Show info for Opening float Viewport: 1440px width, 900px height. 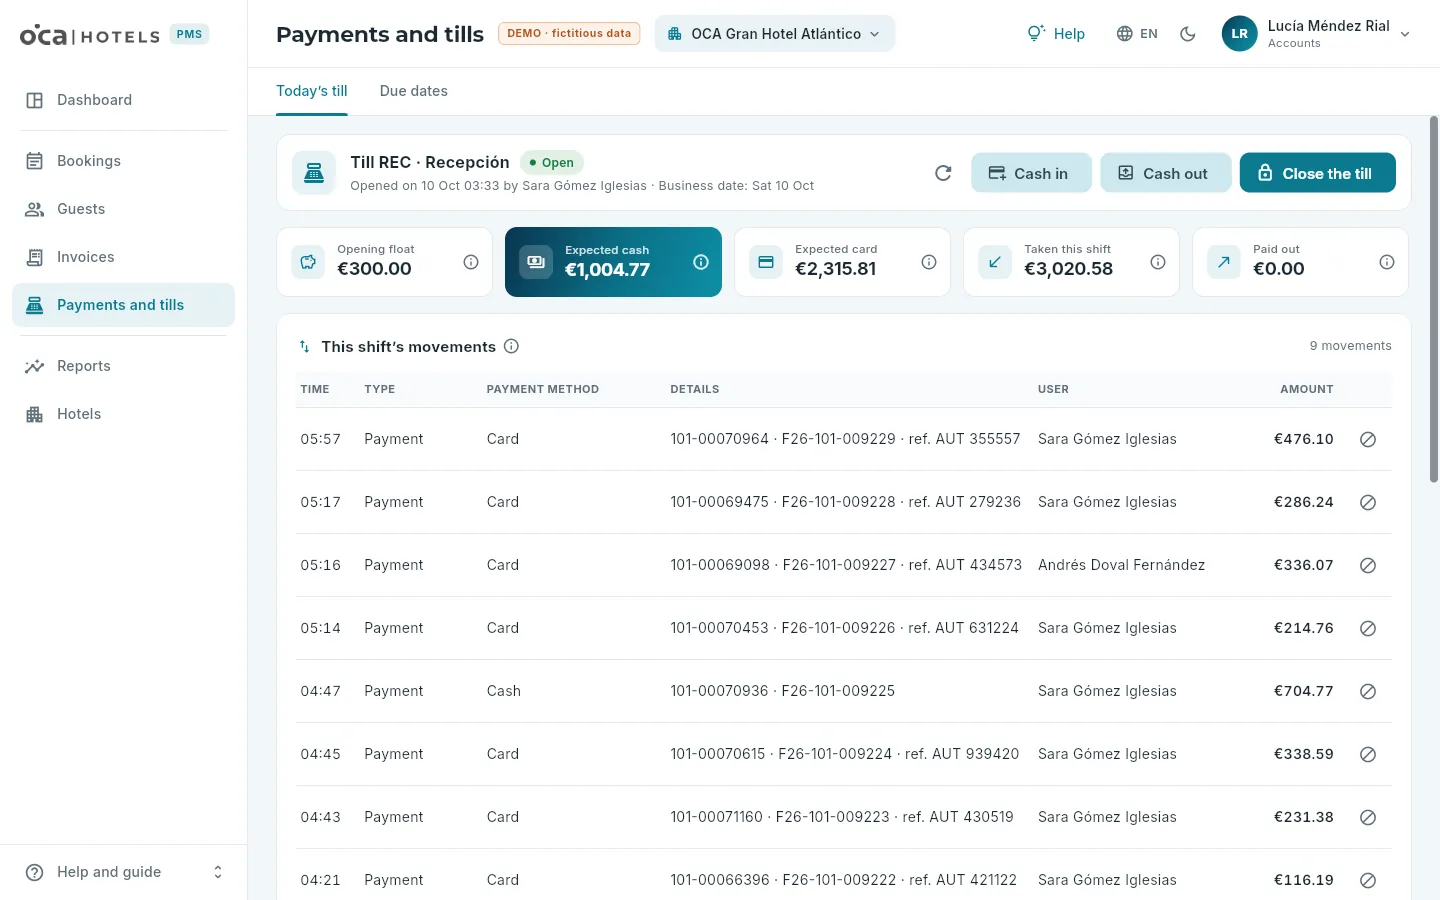coord(471,262)
